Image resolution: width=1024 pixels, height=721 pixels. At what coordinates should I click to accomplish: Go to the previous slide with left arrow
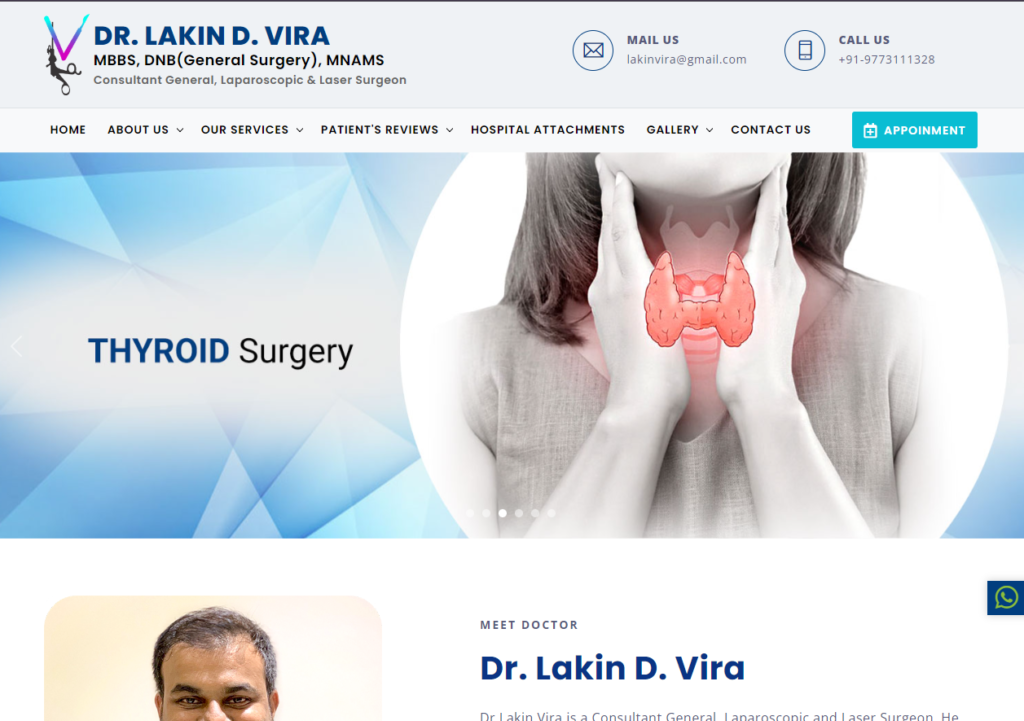[x=17, y=346]
